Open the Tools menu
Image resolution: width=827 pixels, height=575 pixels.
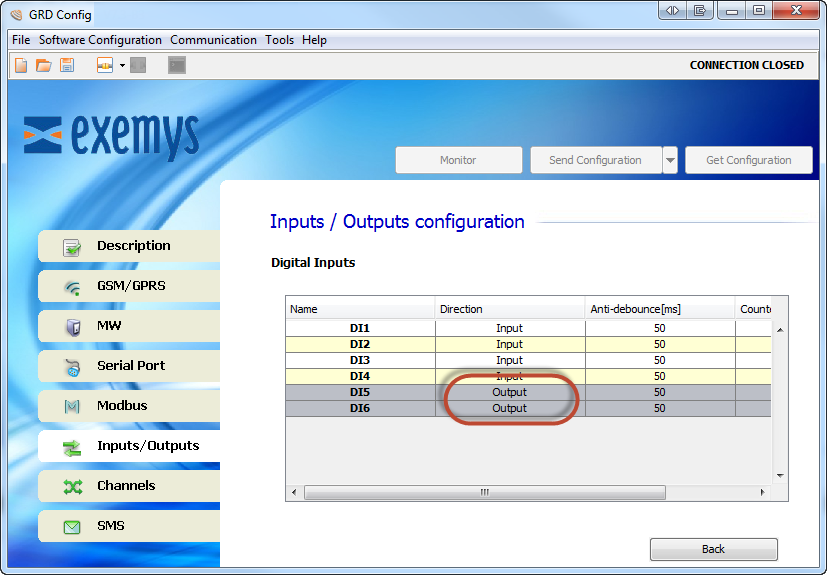tap(279, 40)
